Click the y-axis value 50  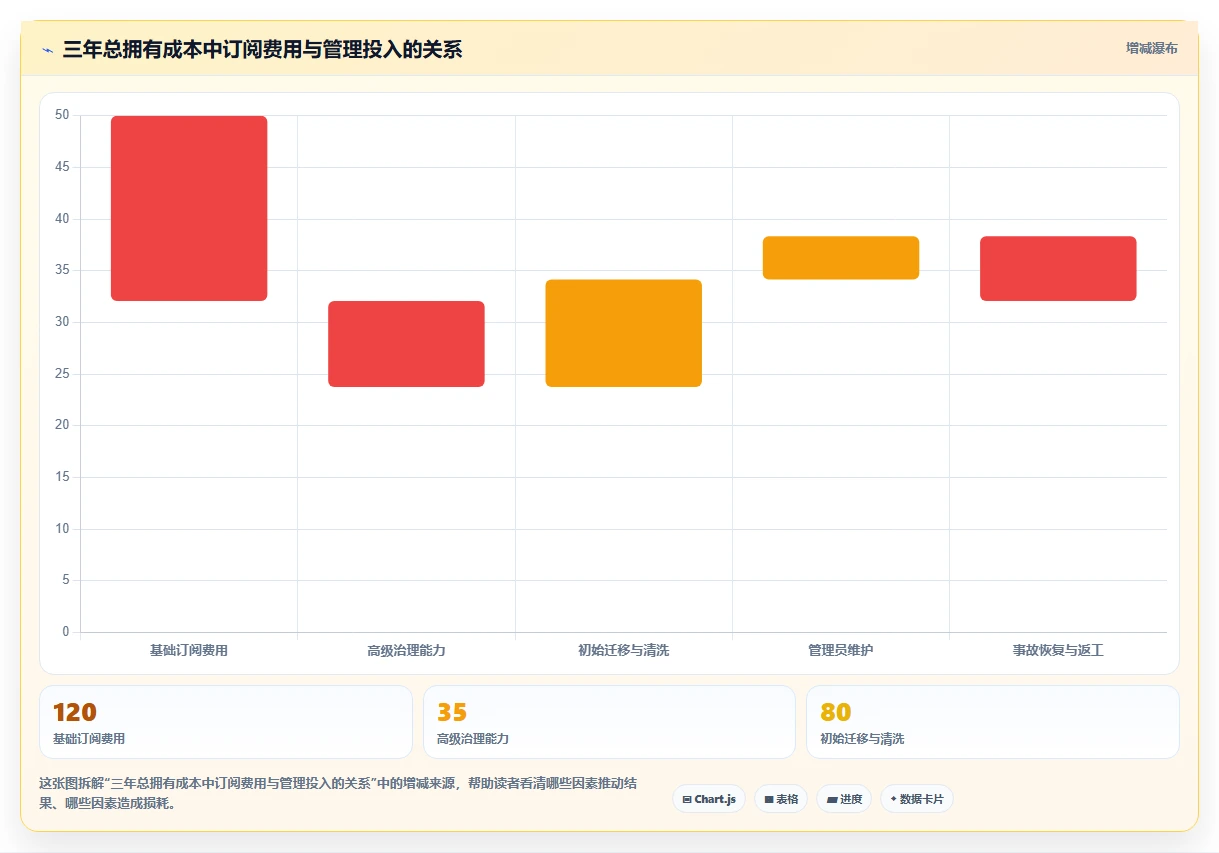[x=62, y=115]
